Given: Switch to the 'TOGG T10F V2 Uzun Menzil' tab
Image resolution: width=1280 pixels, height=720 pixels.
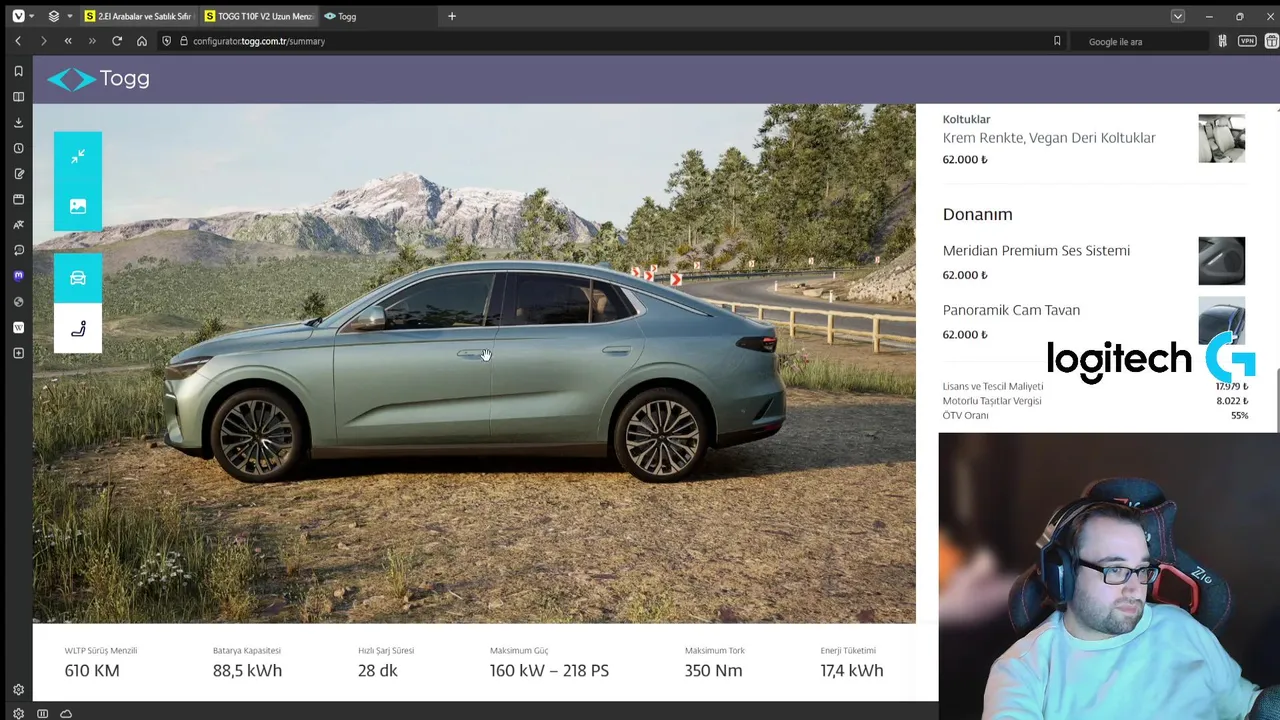Looking at the screenshot, I should click(x=258, y=16).
